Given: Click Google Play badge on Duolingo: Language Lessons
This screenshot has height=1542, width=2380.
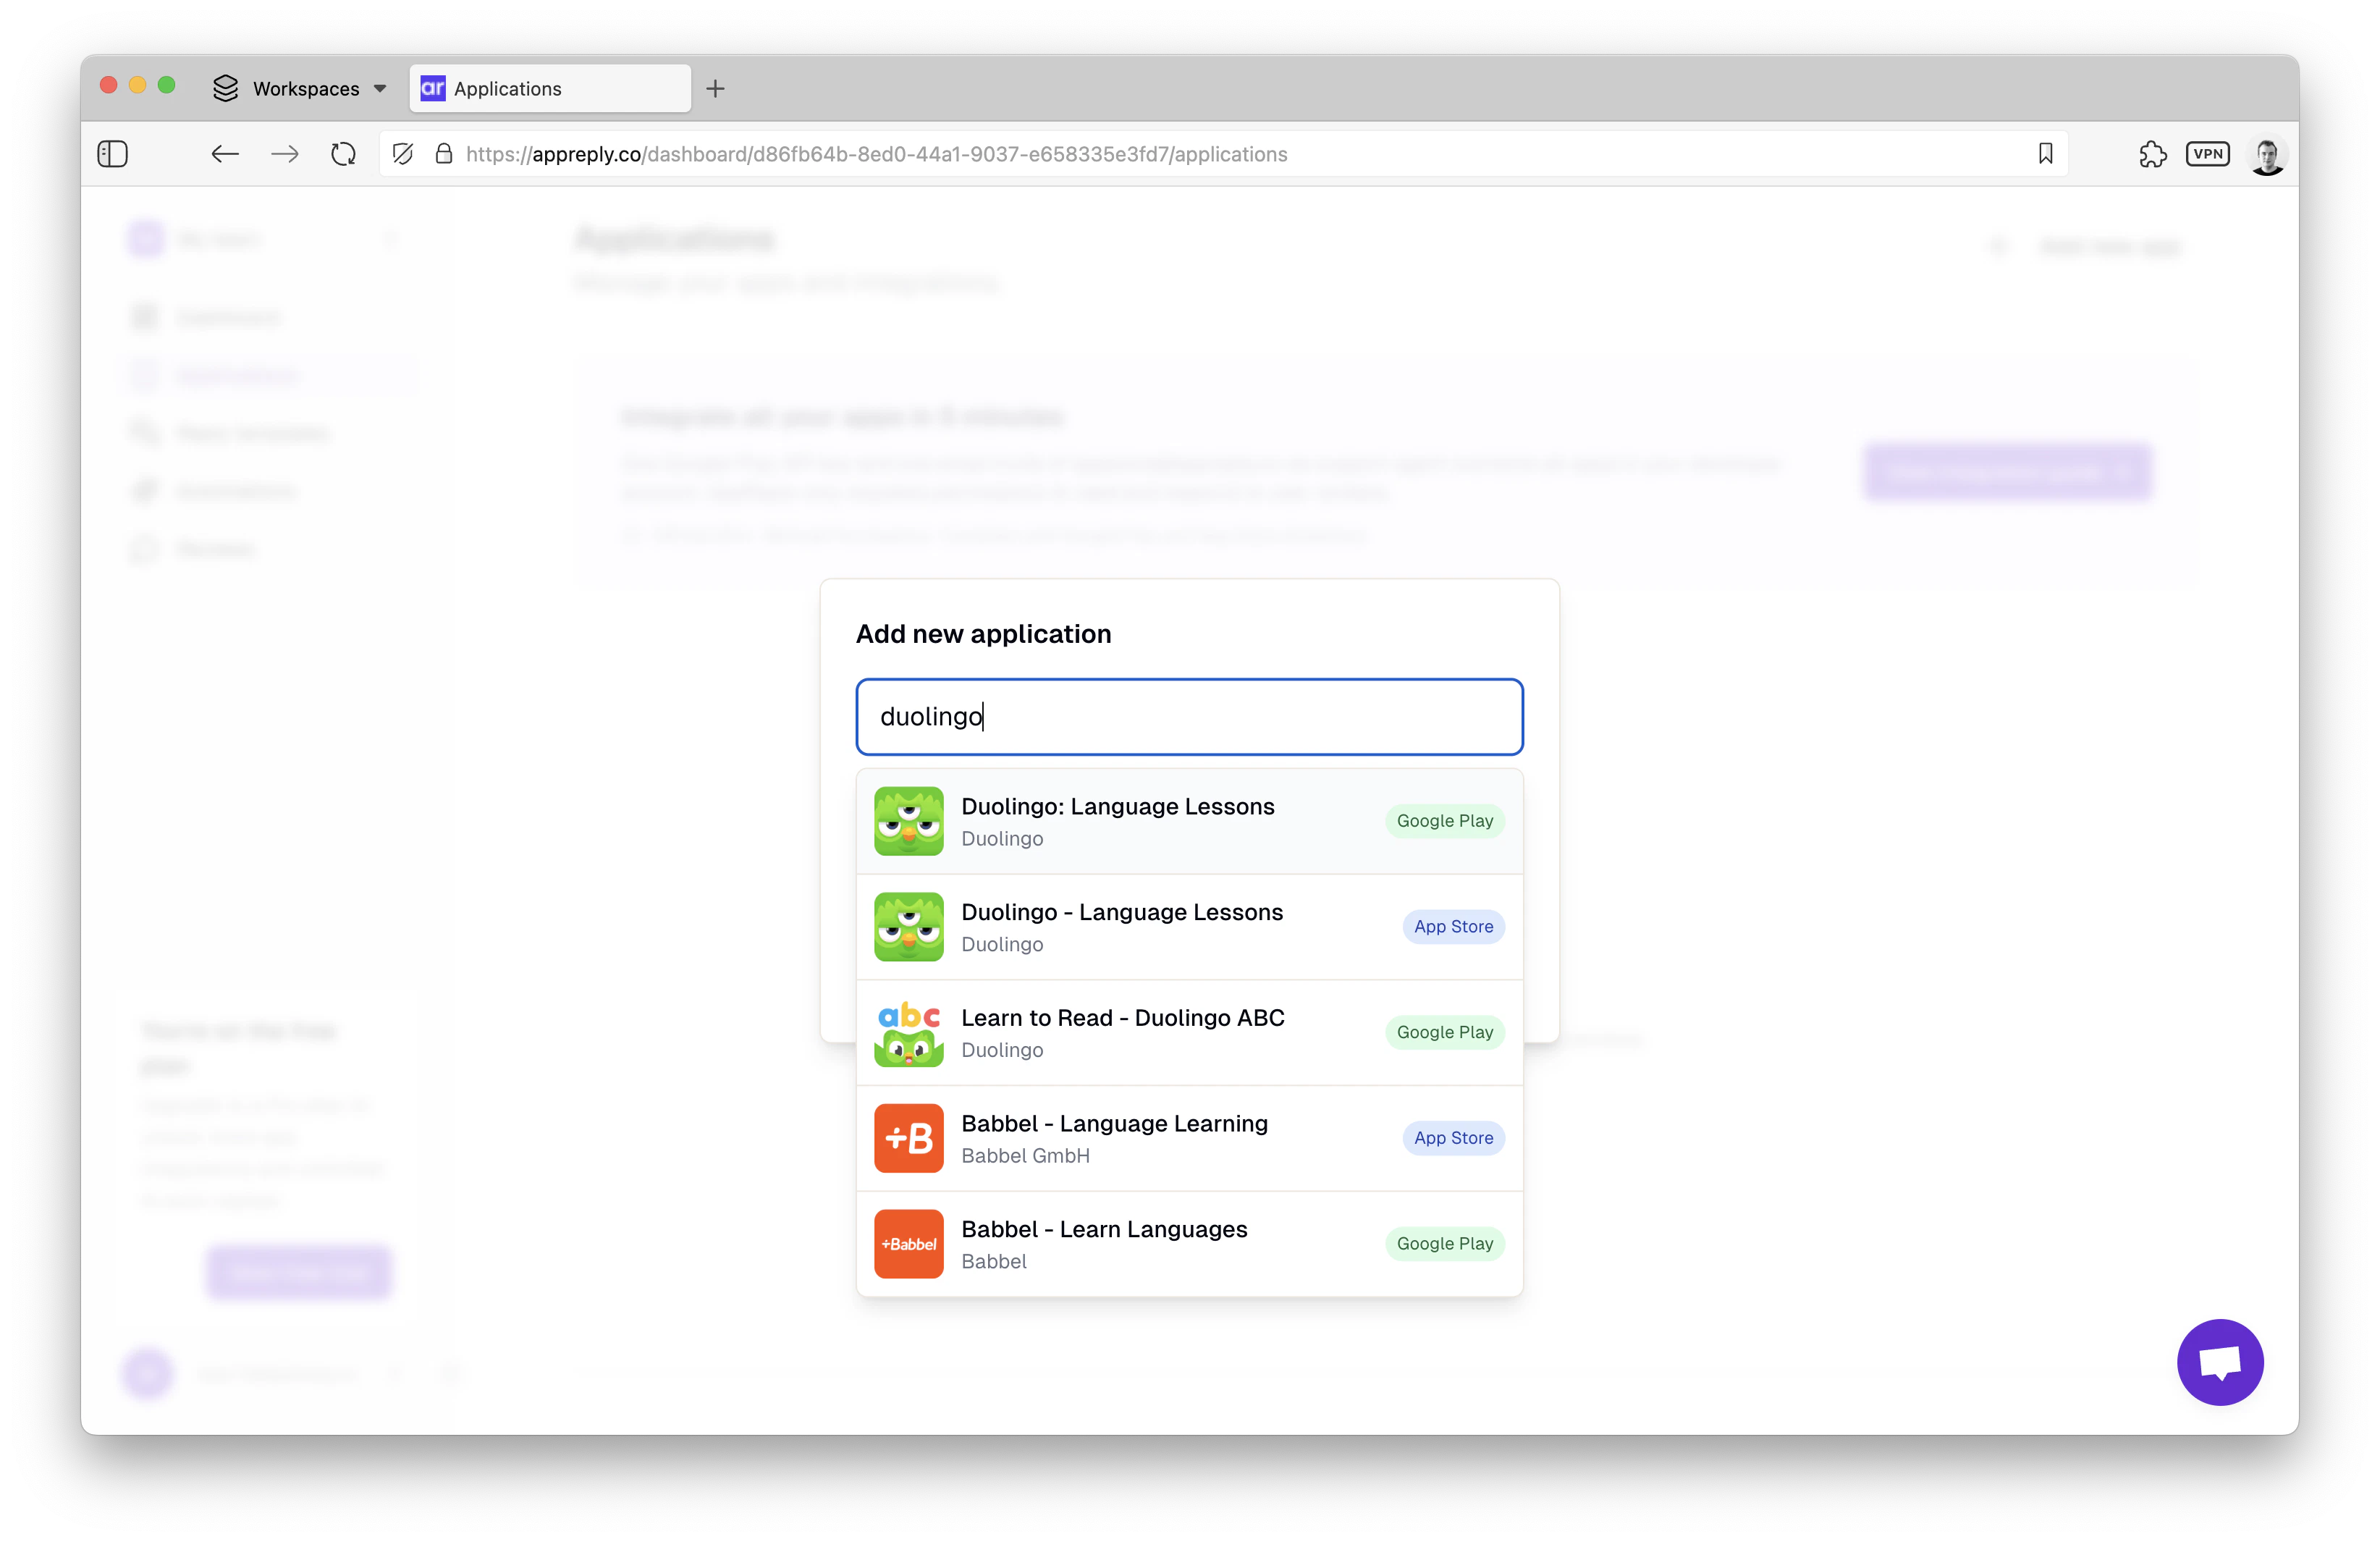Looking at the screenshot, I should tap(1444, 821).
